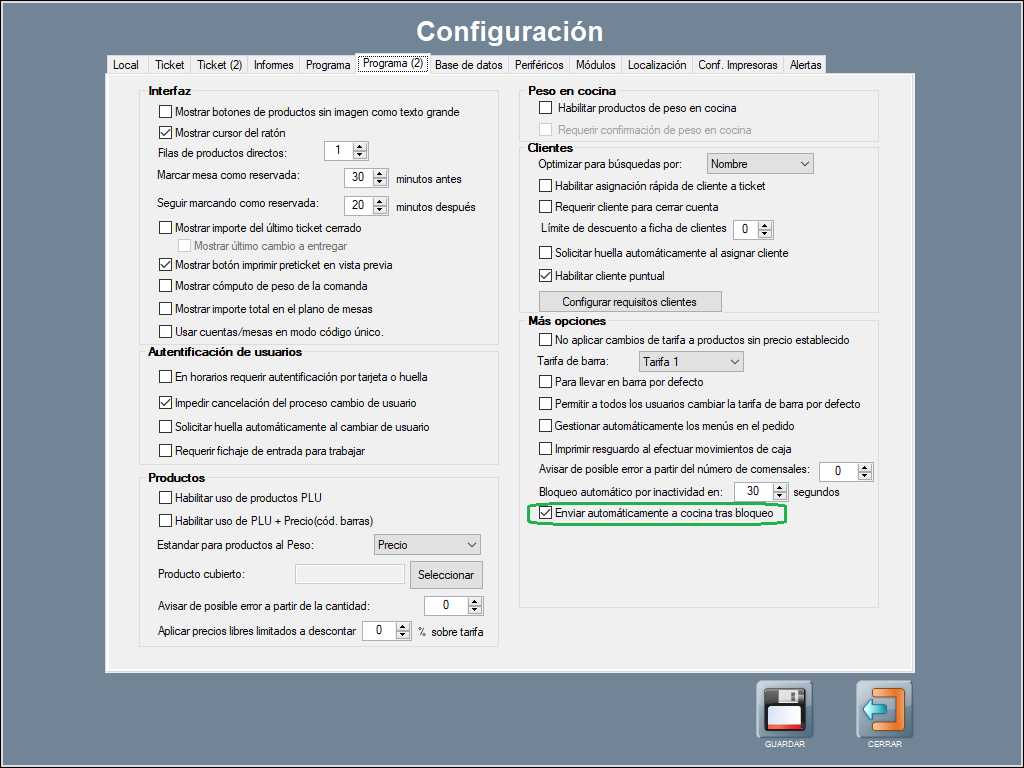
Task: Click the Cerrar exit icon
Action: click(x=884, y=709)
